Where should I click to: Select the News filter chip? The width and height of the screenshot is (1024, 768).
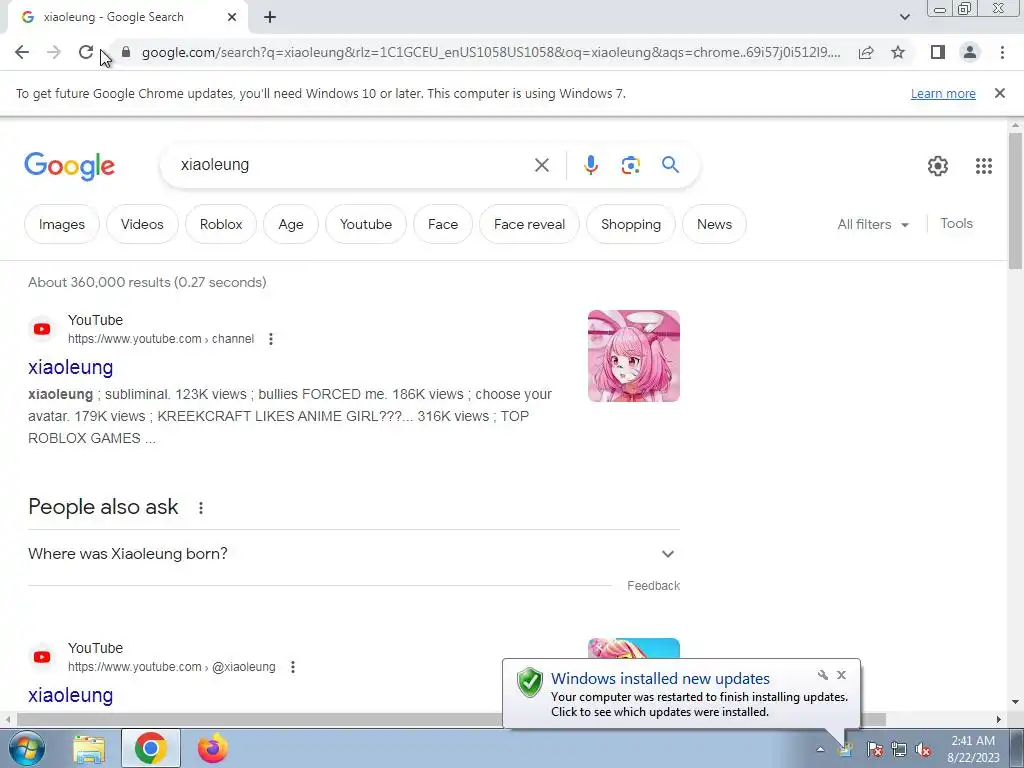pos(714,224)
